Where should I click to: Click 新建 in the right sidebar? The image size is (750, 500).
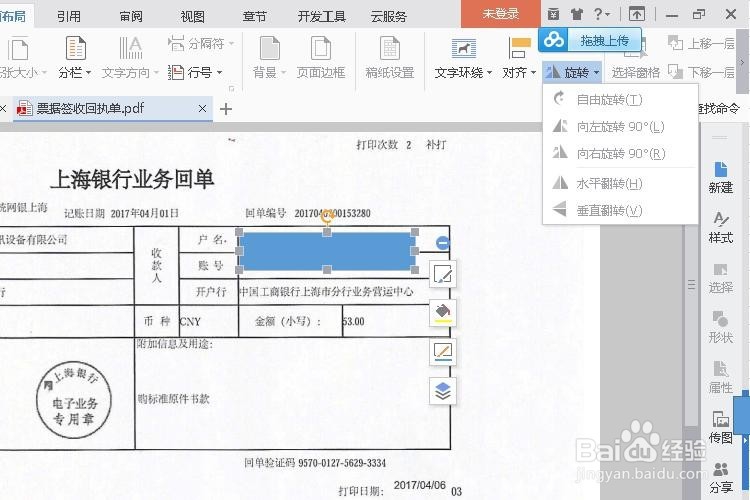click(720, 177)
